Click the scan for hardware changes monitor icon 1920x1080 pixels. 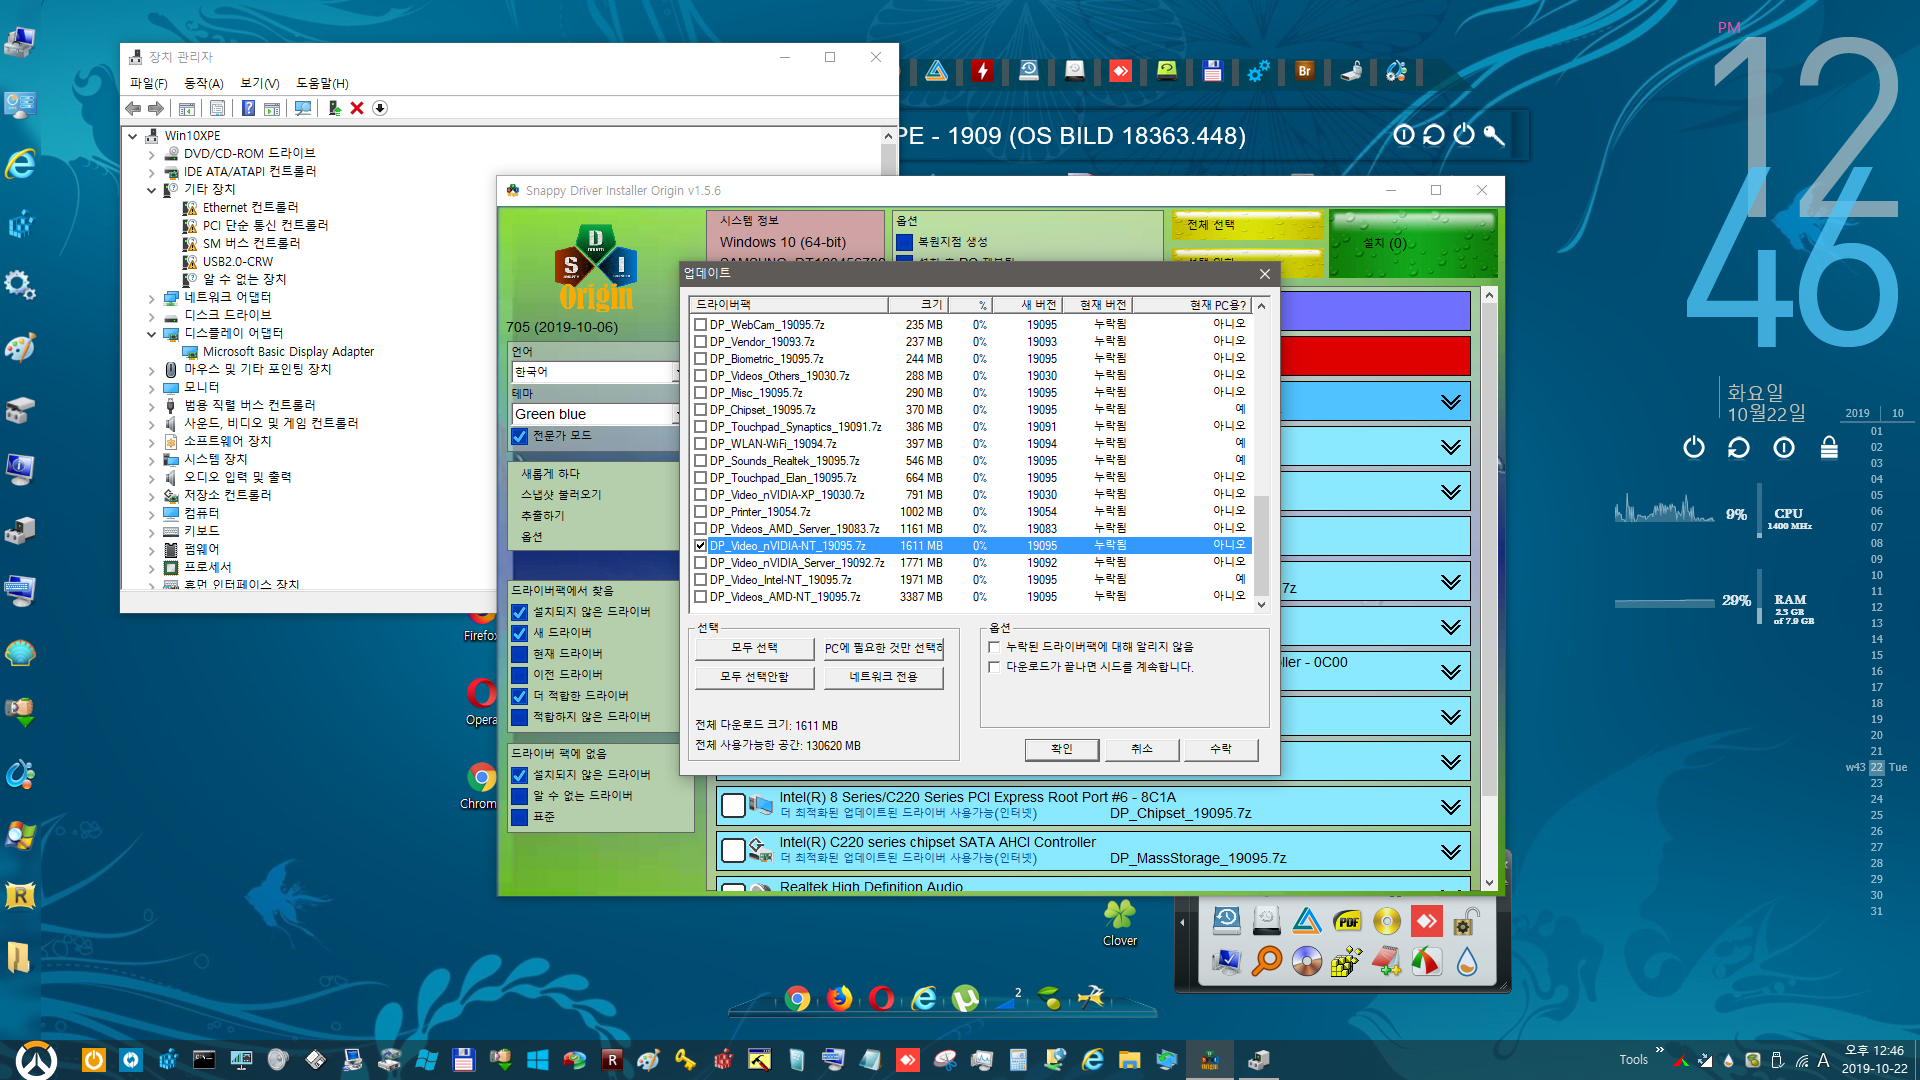[303, 108]
